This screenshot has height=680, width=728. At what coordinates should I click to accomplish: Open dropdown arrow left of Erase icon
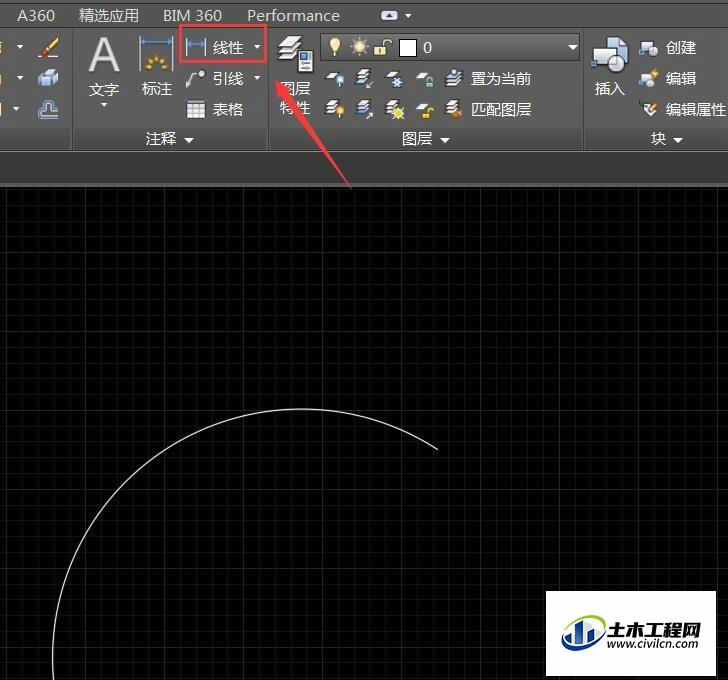pos(20,47)
